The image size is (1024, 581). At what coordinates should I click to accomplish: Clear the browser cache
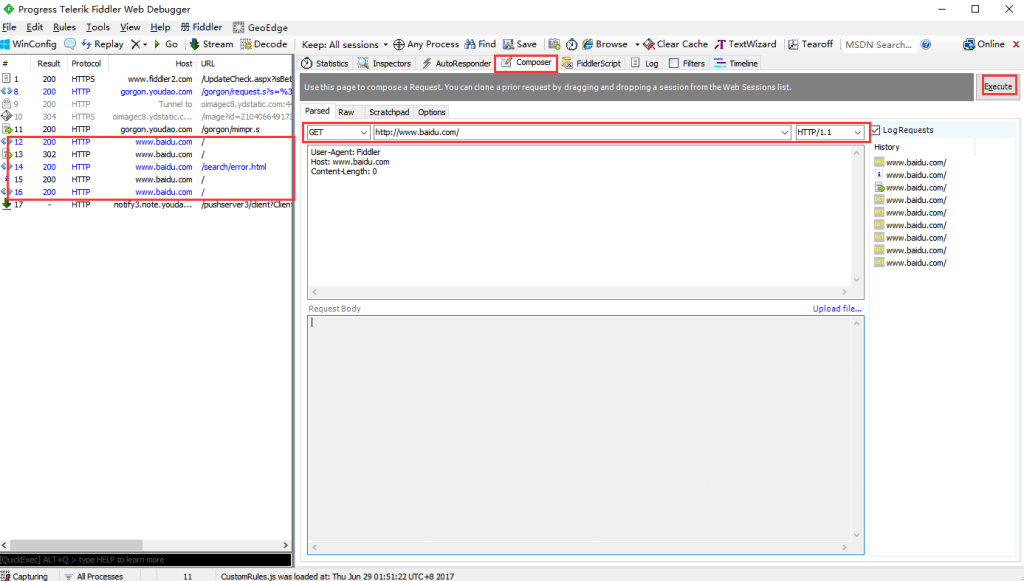(675, 44)
